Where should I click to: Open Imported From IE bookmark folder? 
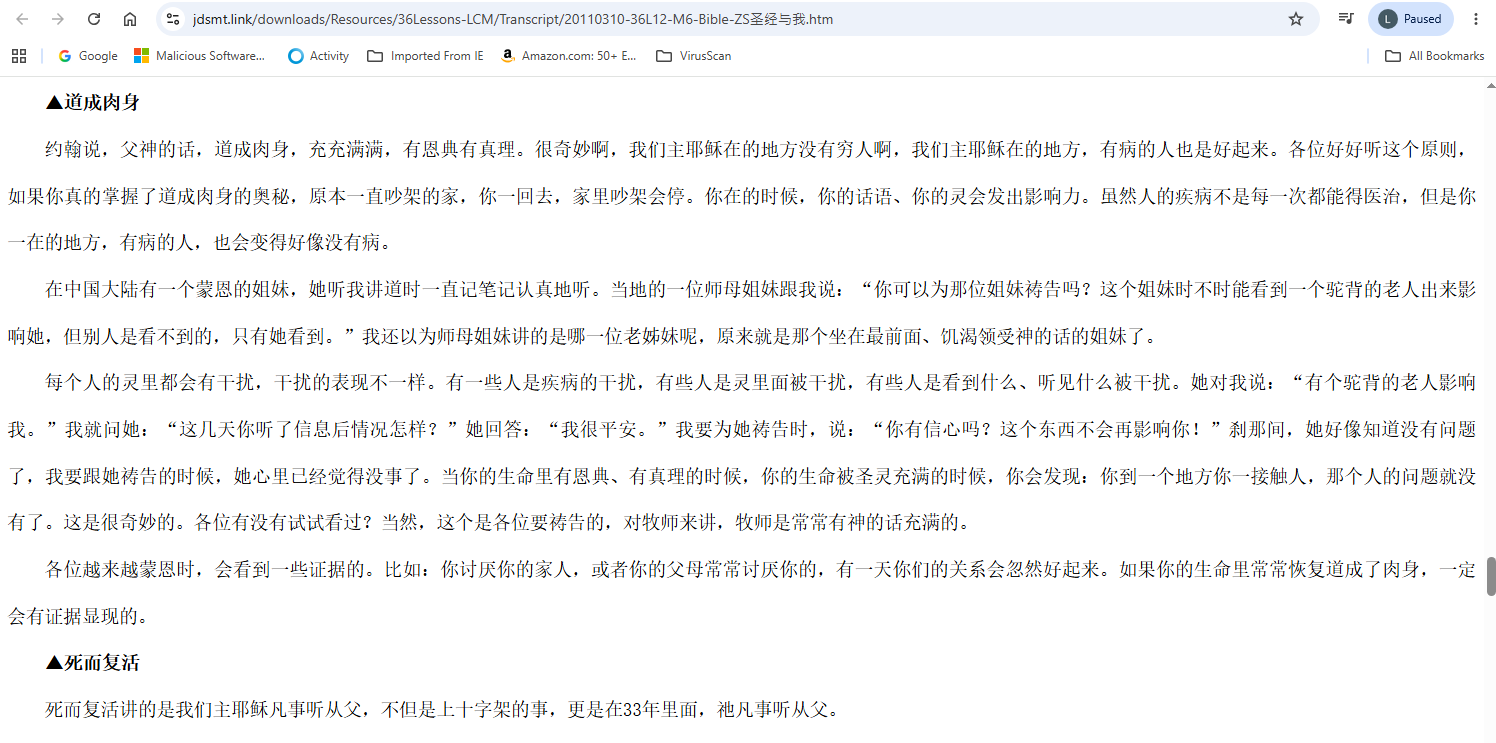click(x=426, y=56)
